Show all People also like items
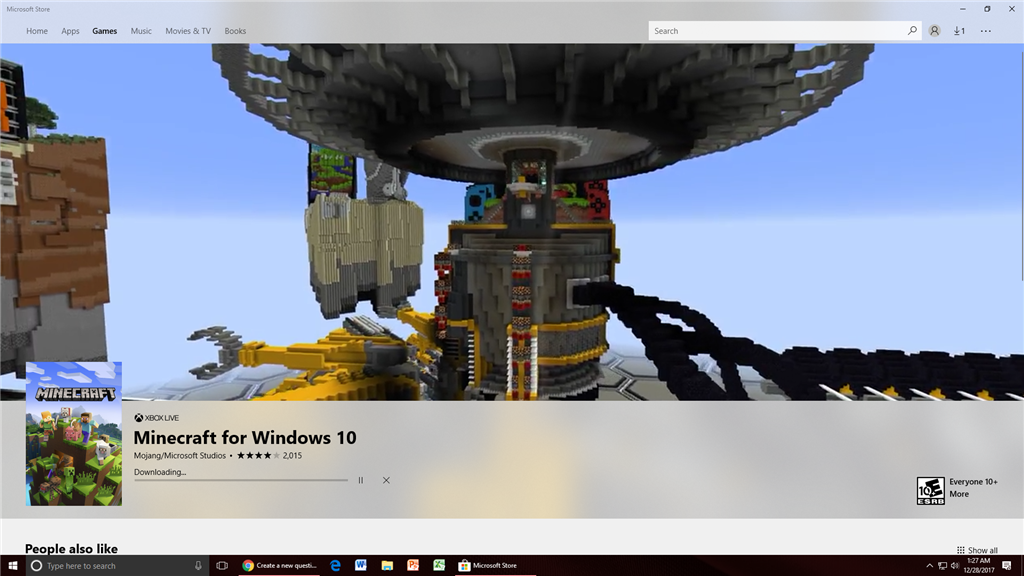1024x576 pixels. click(977, 550)
